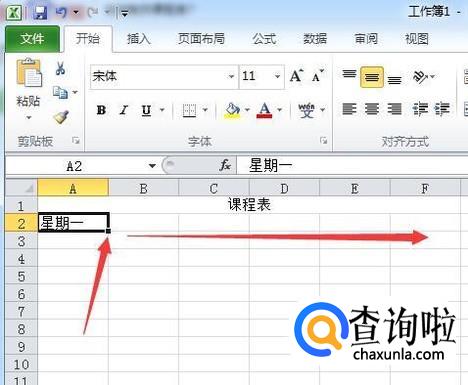468x385 pixels.
Task: Open the font size dropdown
Action: [x=277, y=77]
